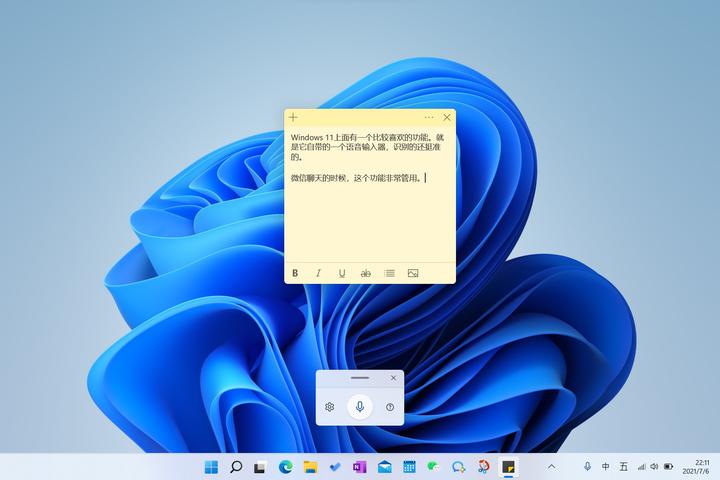Open the sticky note three-dots menu
Image resolution: width=720 pixels, height=480 pixels.
tap(429, 118)
